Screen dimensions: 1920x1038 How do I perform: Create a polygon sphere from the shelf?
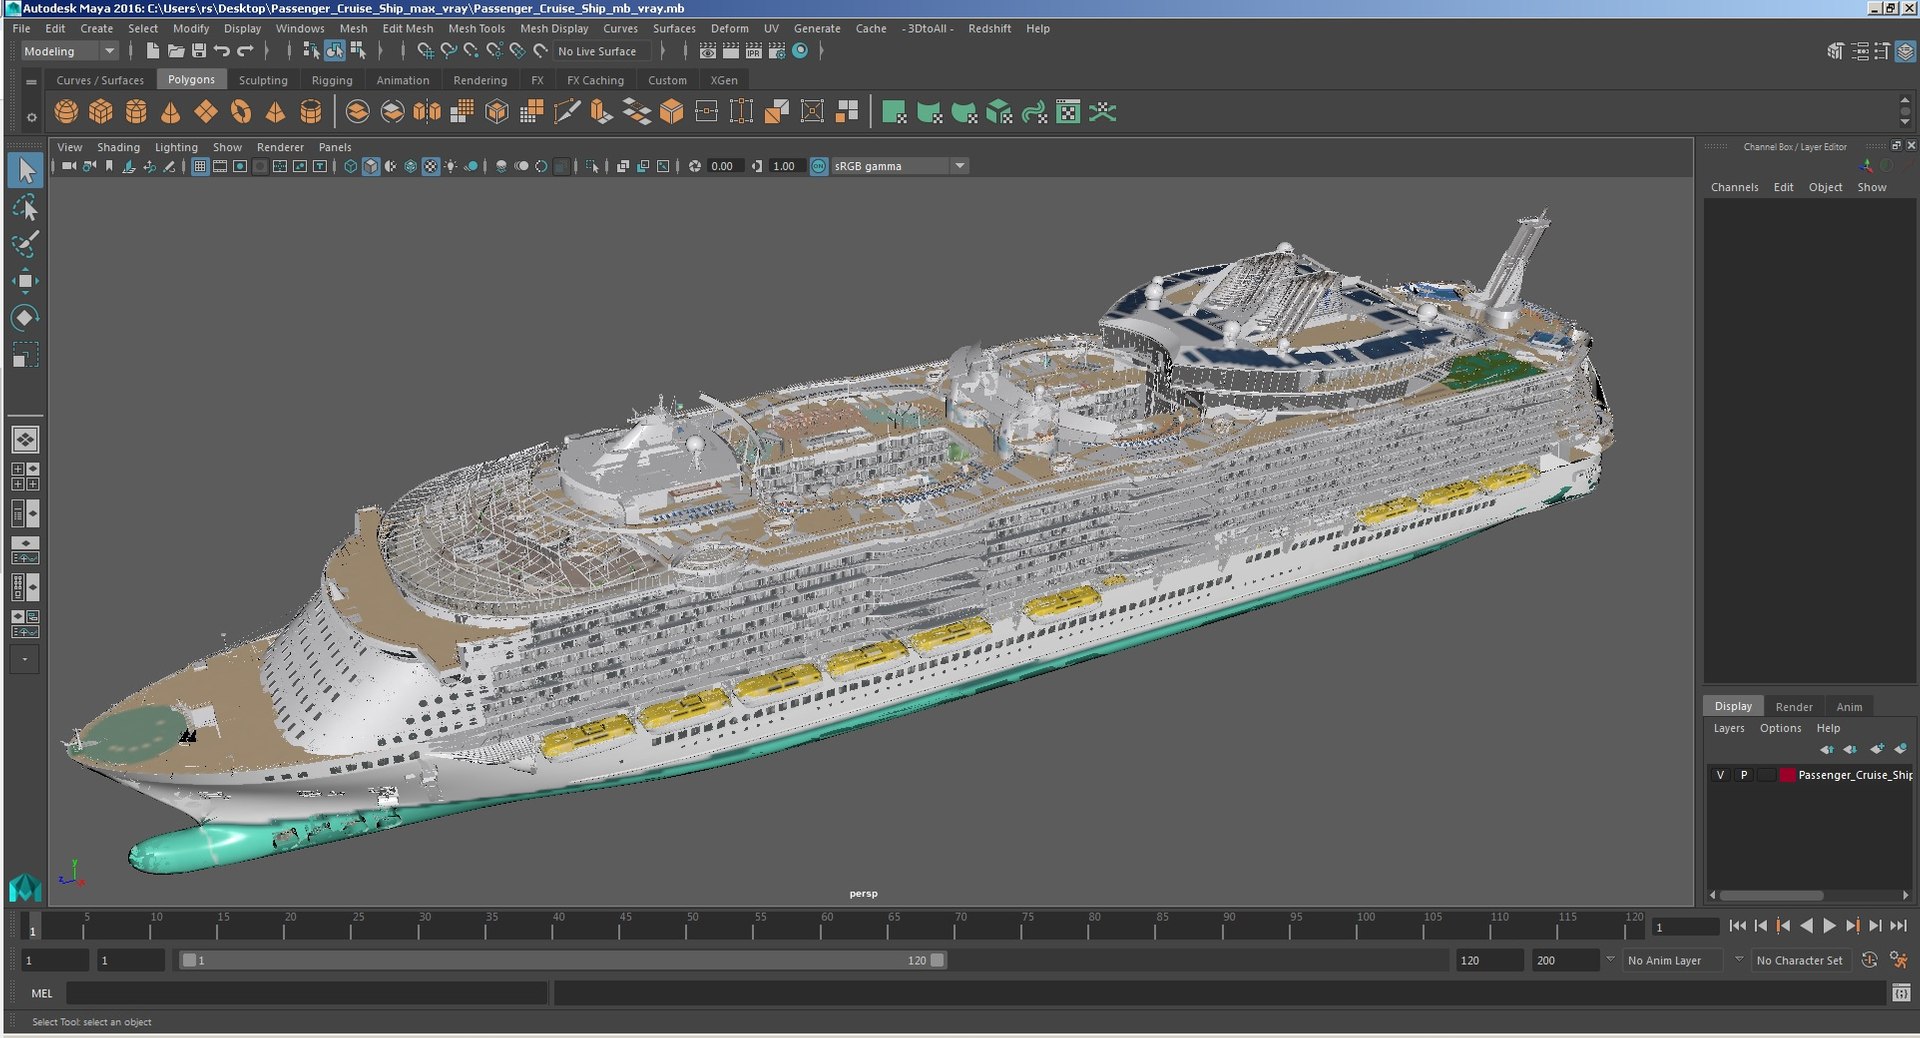click(x=66, y=112)
